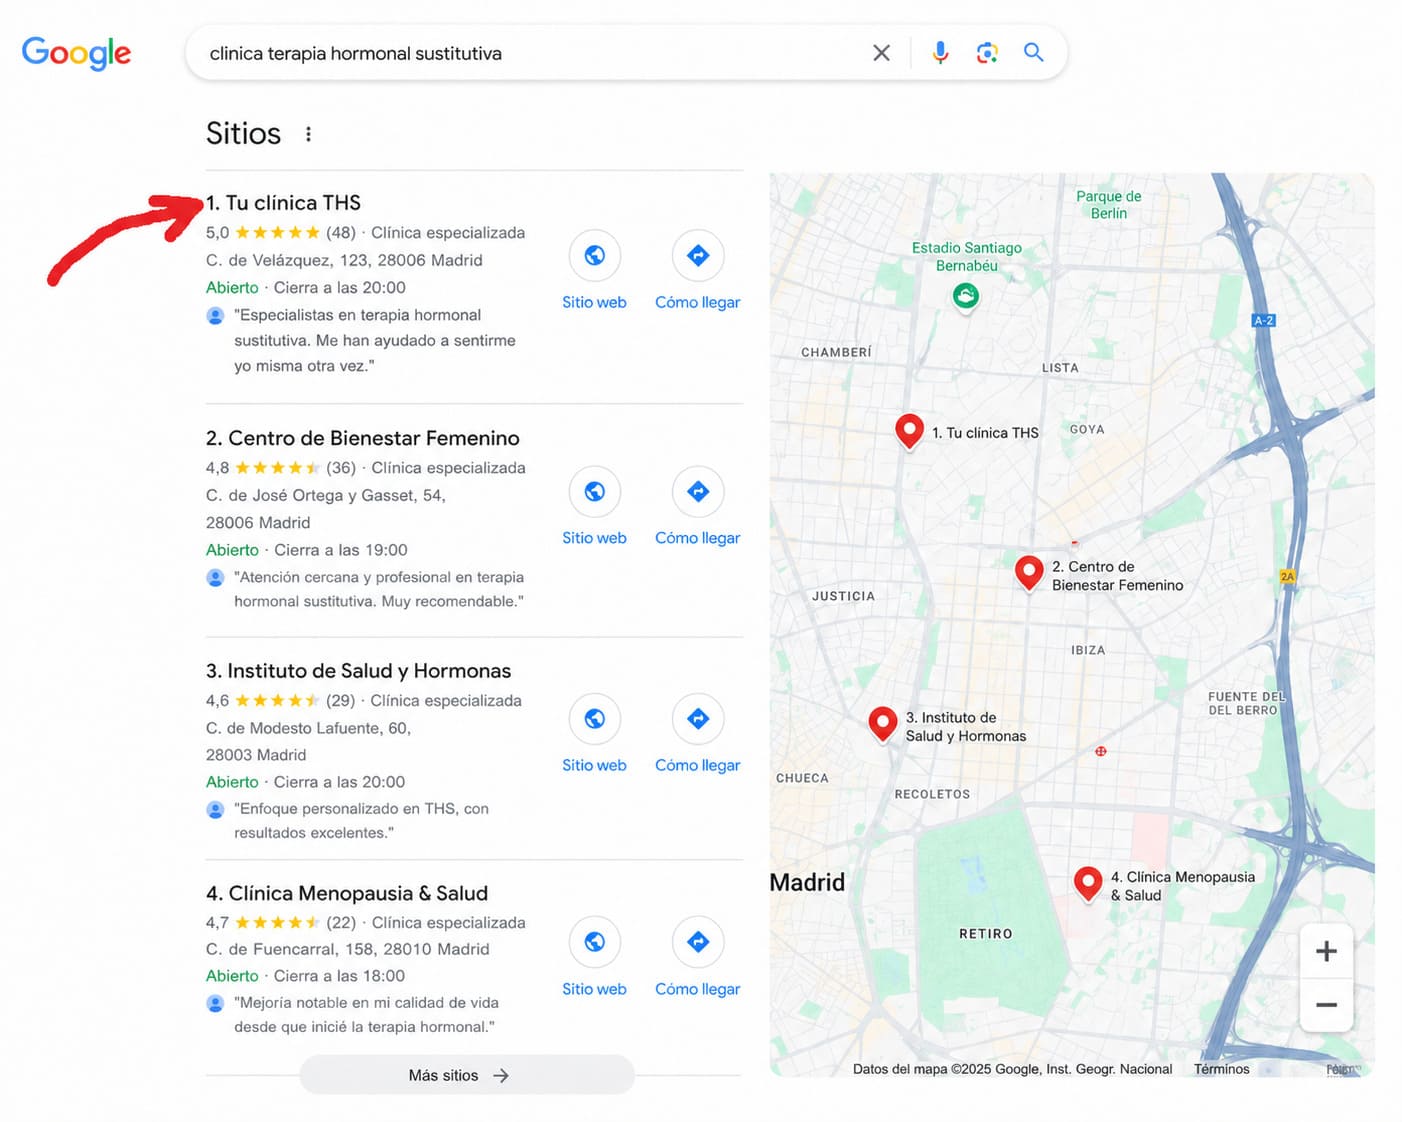Click 'Sitio web' label for Clínica Menopausia & Salud
The image size is (1402, 1122).
pos(594,989)
